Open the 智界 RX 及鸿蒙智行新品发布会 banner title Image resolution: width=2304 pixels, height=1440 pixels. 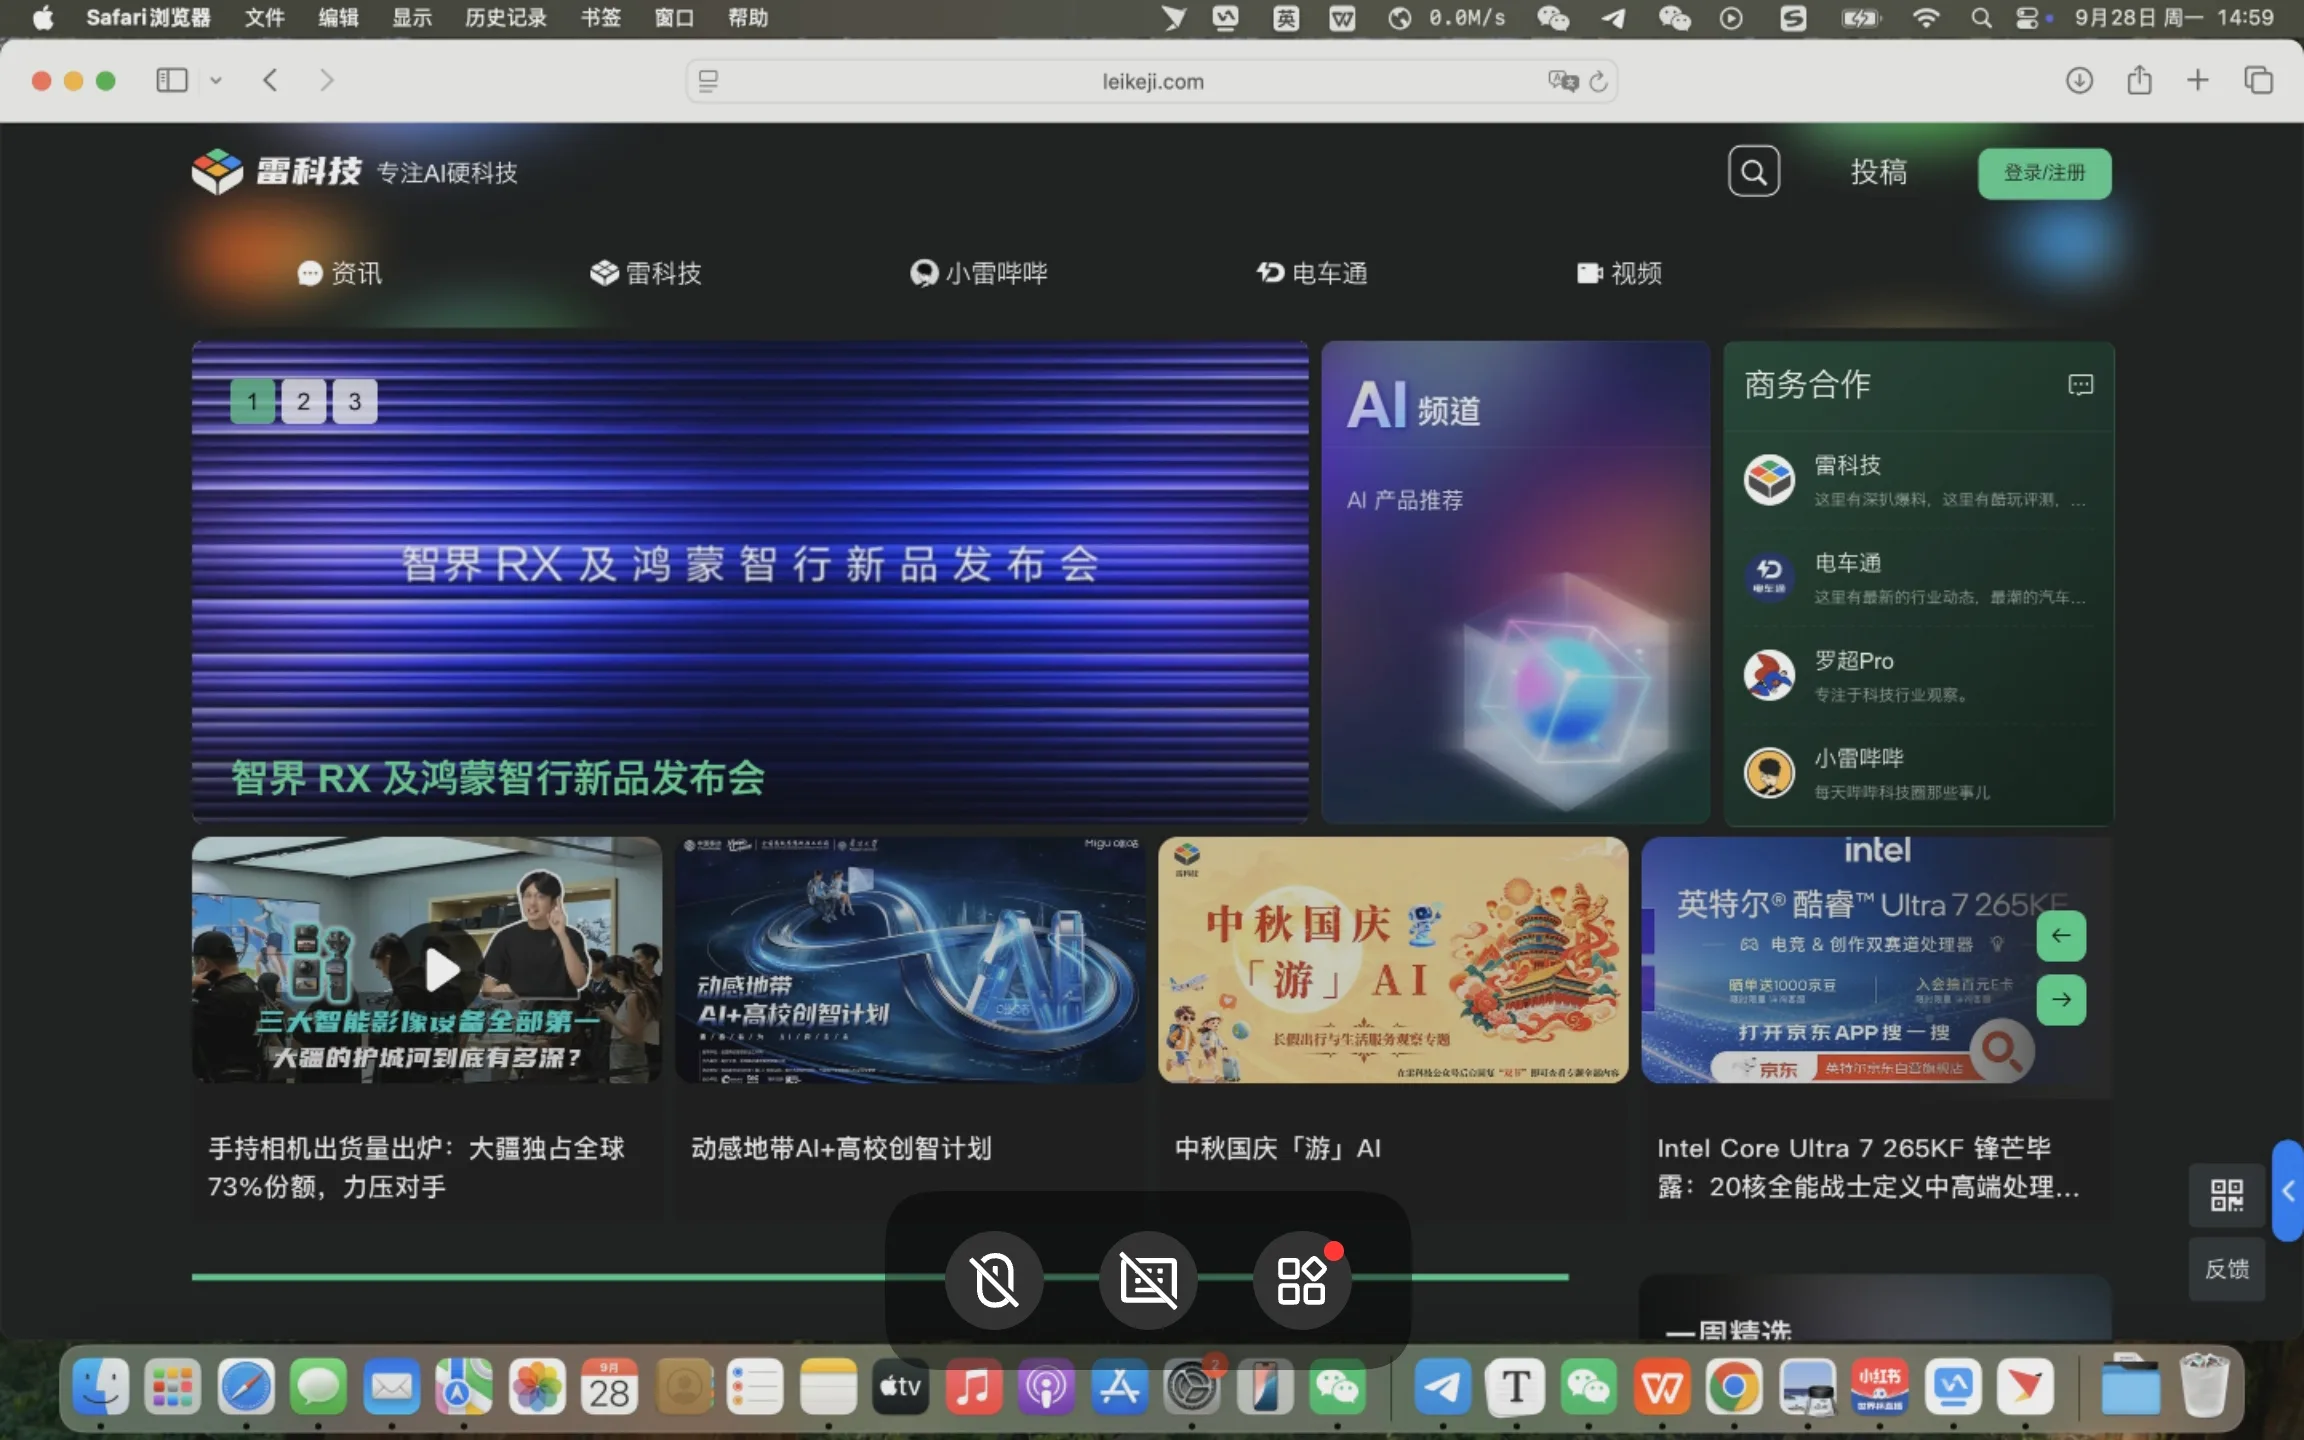coord(498,778)
